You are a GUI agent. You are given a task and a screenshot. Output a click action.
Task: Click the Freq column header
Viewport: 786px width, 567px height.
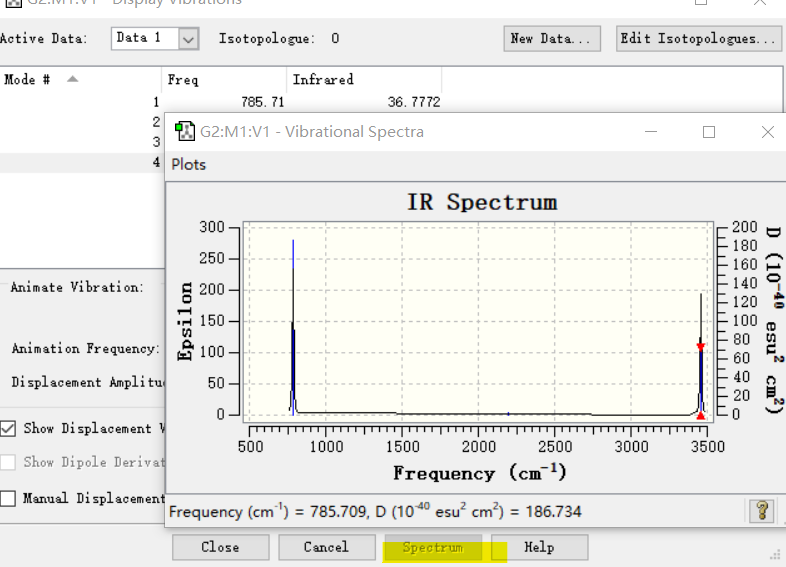pos(224,79)
